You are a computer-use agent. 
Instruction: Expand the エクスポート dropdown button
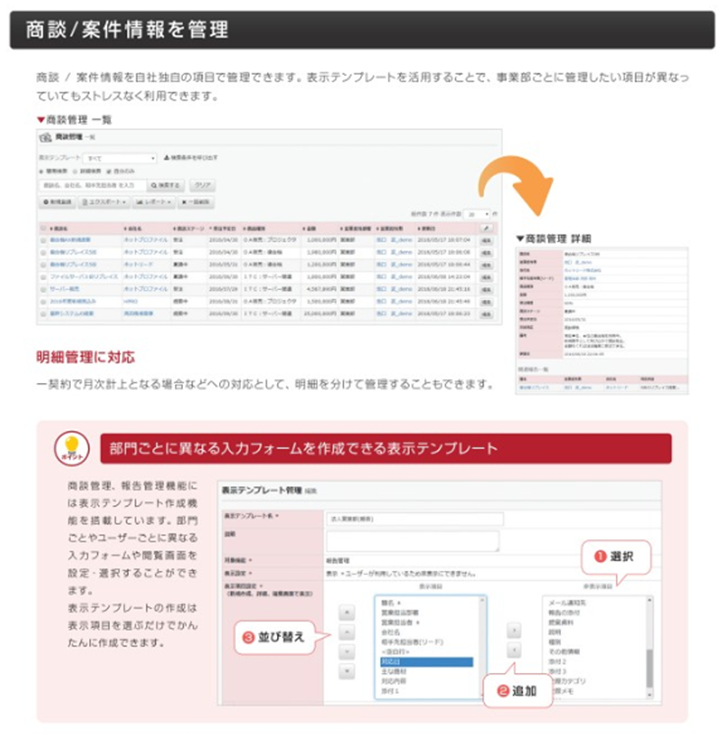tap(108, 201)
